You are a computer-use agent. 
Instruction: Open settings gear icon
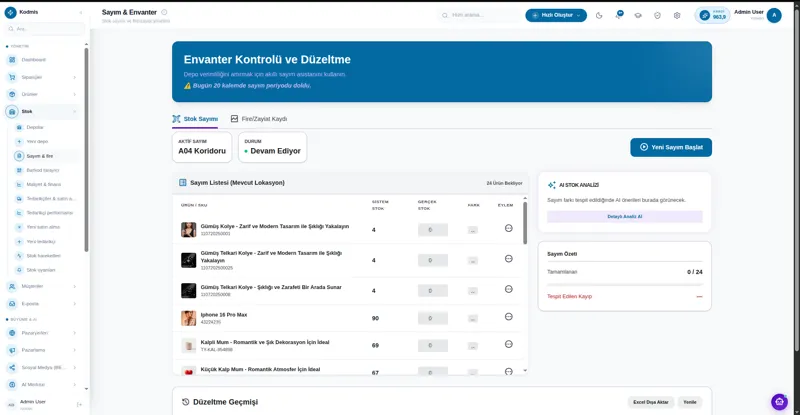(677, 15)
